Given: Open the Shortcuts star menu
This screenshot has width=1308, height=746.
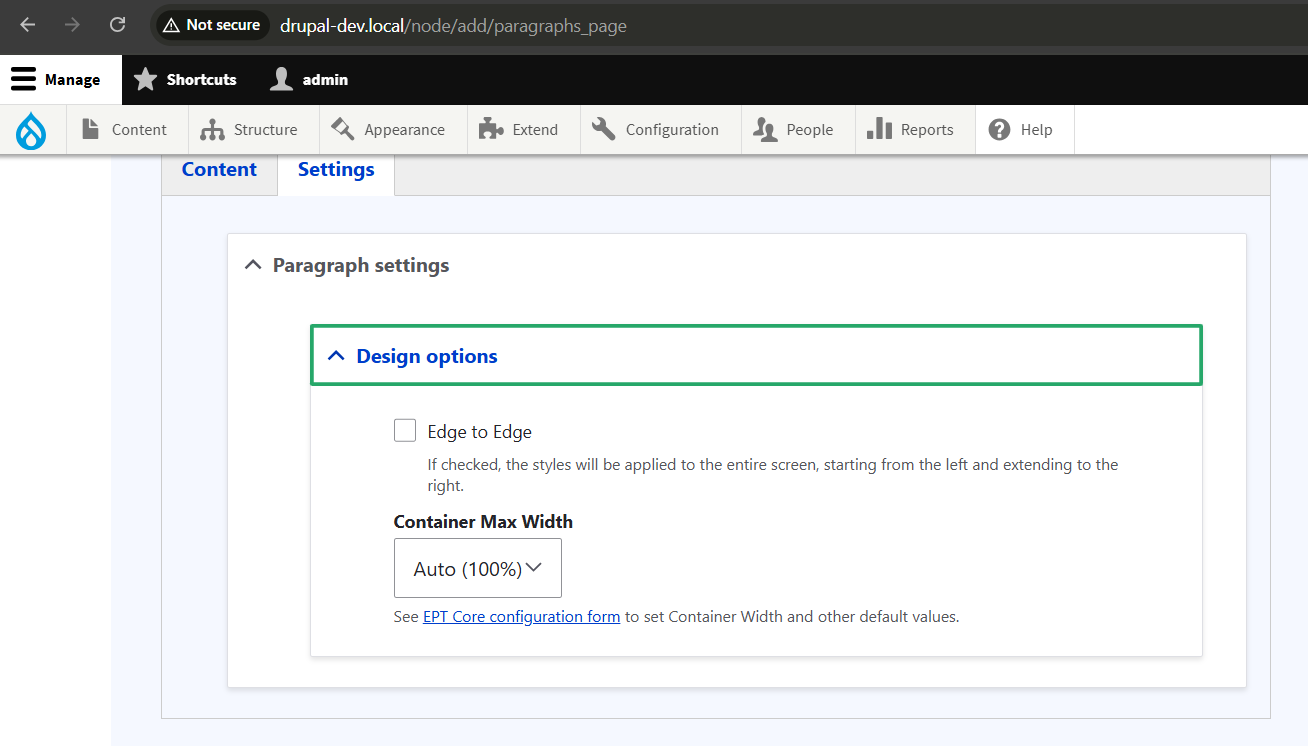Looking at the screenshot, I should 185,80.
